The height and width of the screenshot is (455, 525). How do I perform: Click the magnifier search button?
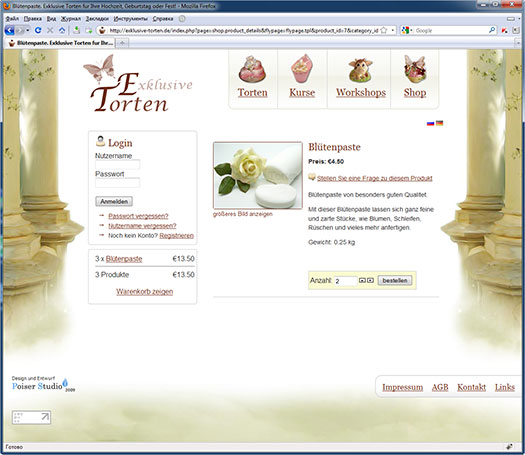[x=492, y=30]
